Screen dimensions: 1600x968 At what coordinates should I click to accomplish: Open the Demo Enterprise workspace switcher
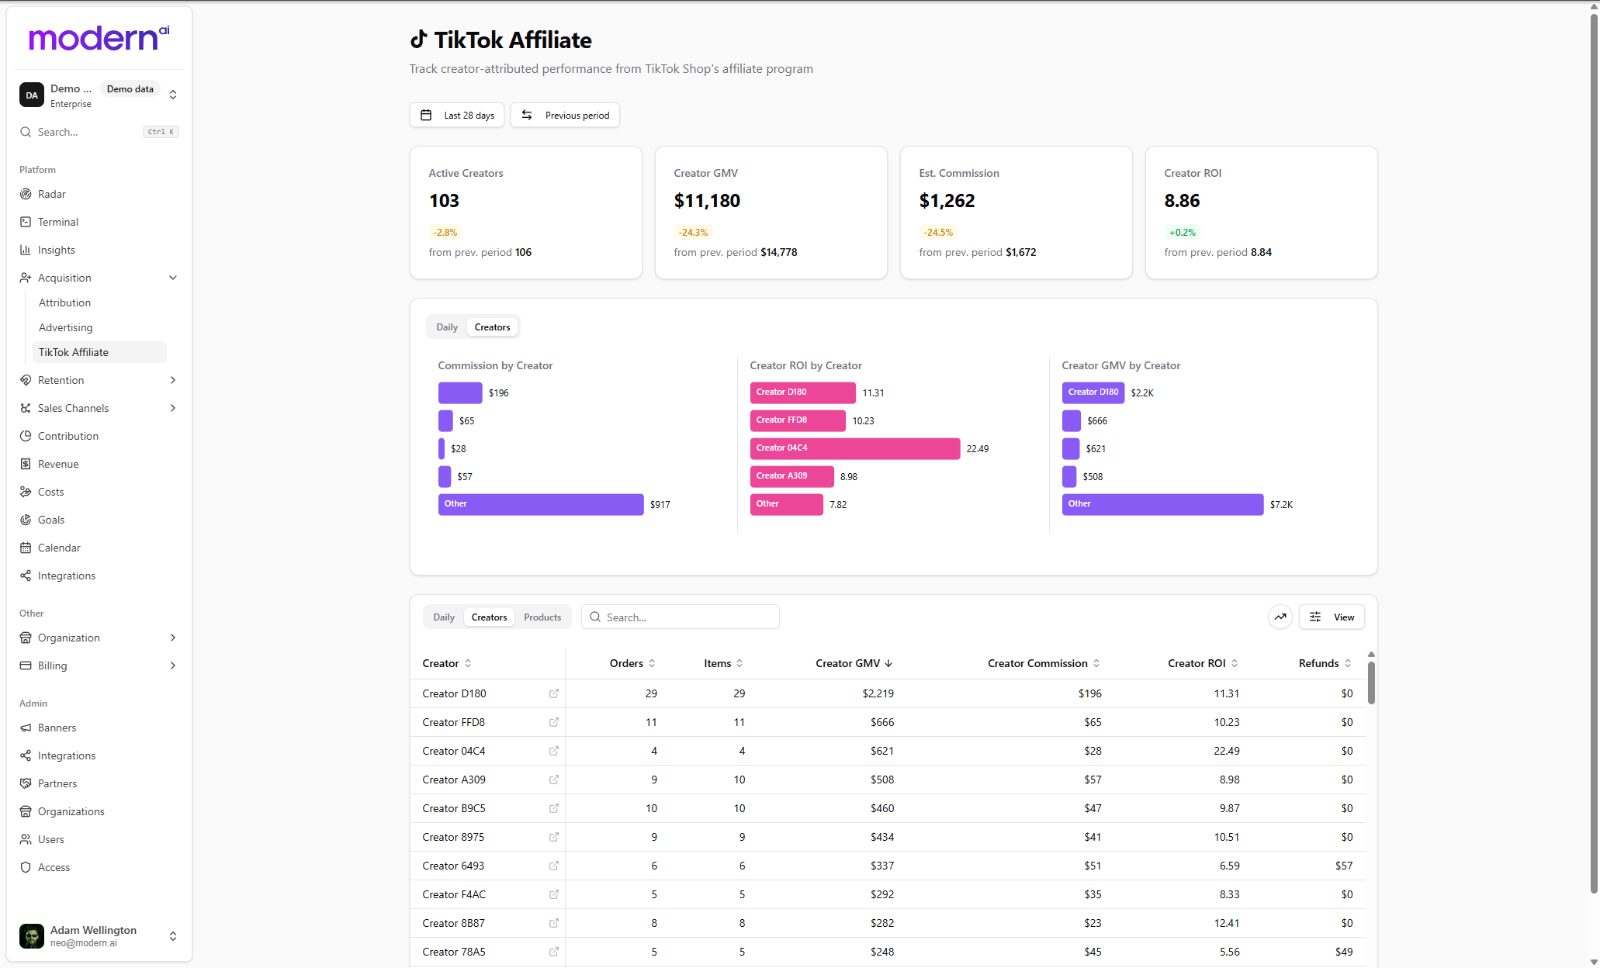pyautogui.click(x=98, y=95)
